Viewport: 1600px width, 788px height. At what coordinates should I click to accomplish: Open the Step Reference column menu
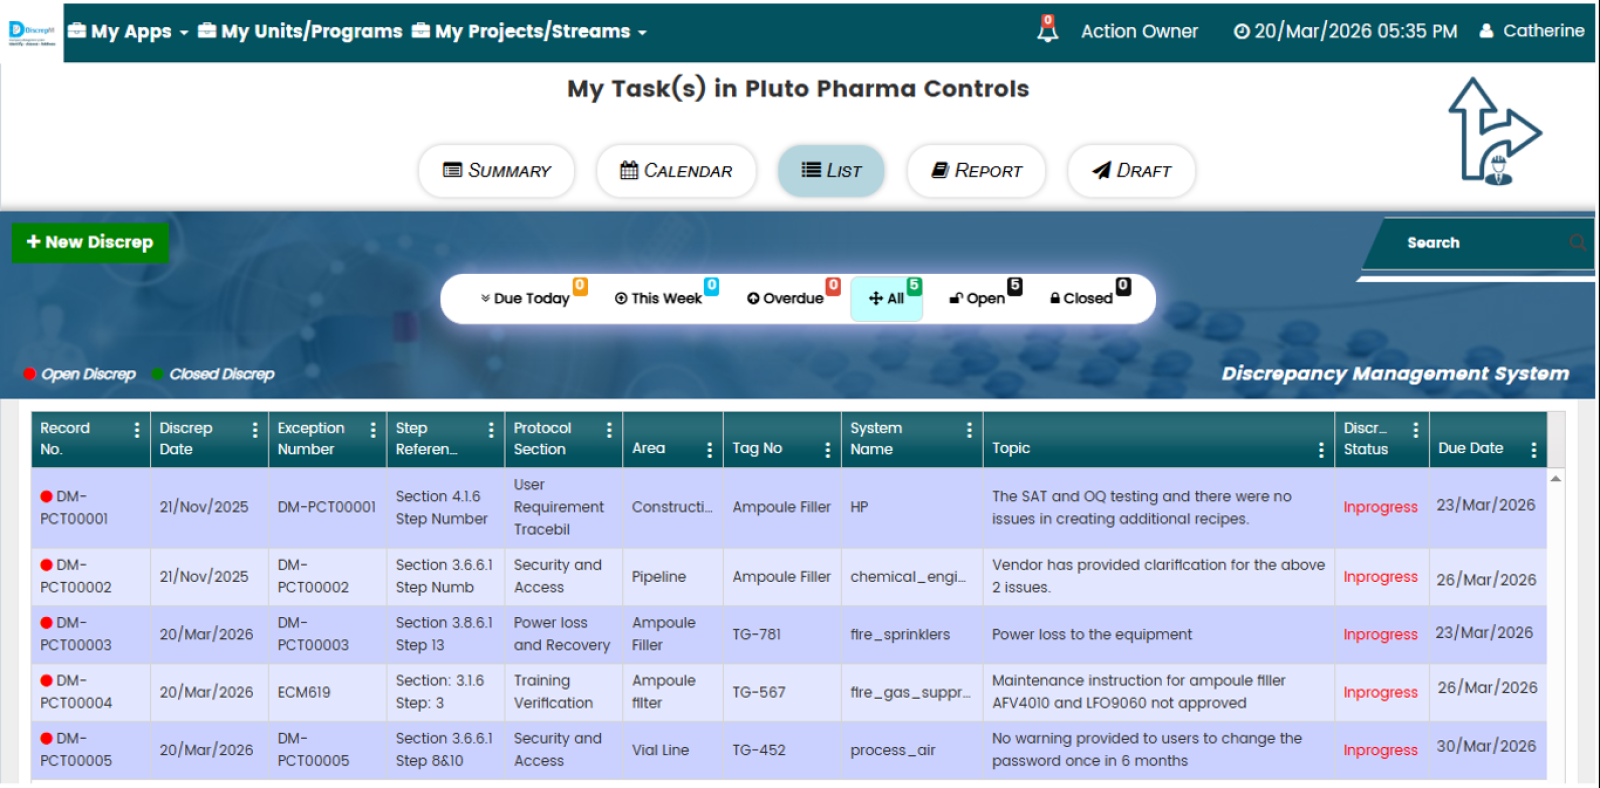491,429
